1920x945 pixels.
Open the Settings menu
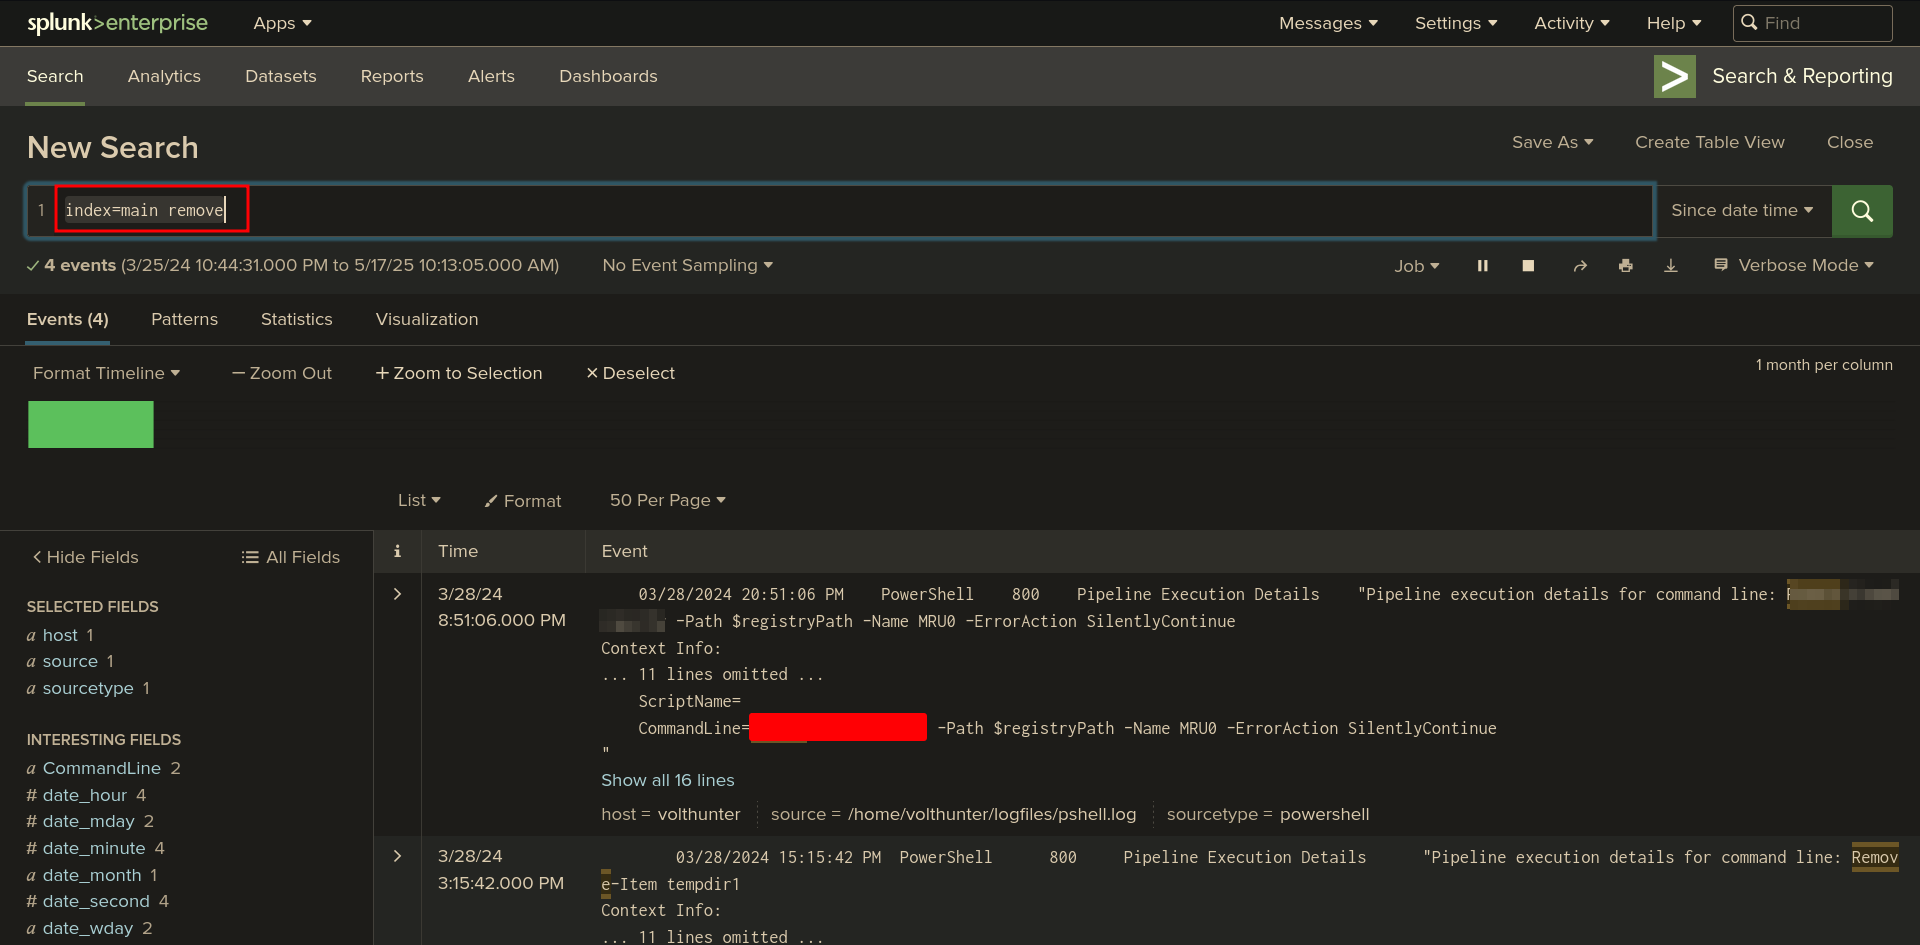coord(1456,23)
